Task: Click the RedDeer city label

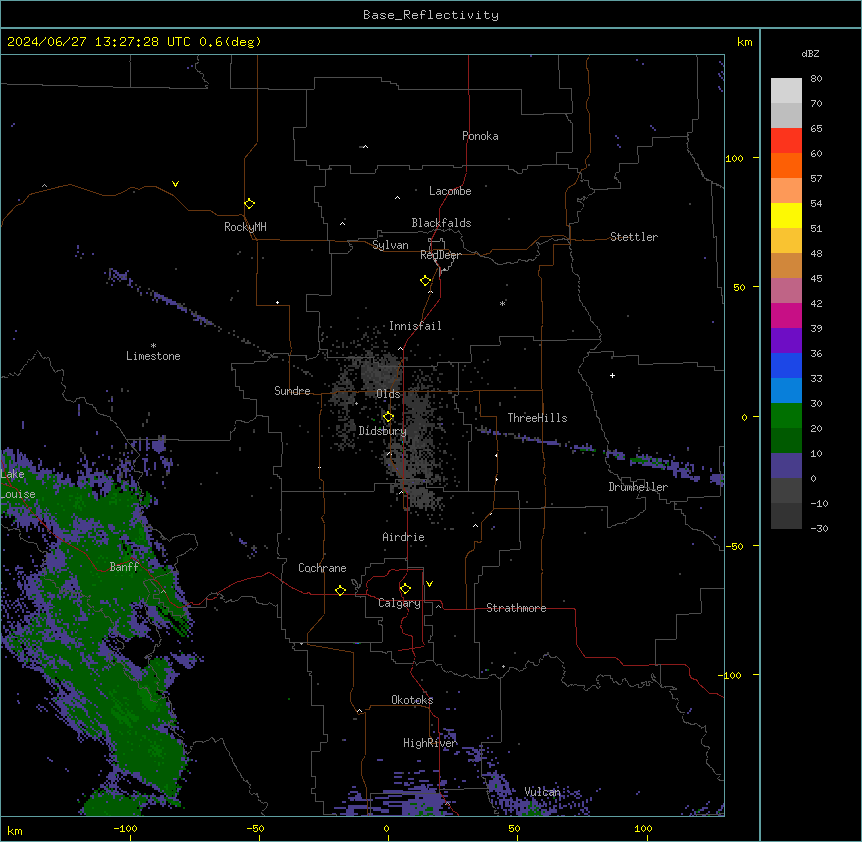Action: [440, 255]
